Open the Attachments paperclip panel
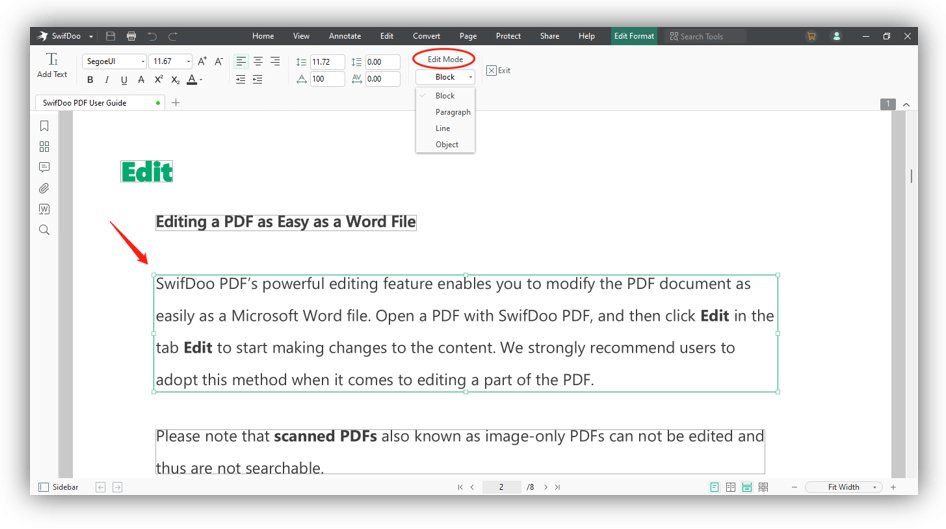This screenshot has height=529, width=946. coord(44,188)
